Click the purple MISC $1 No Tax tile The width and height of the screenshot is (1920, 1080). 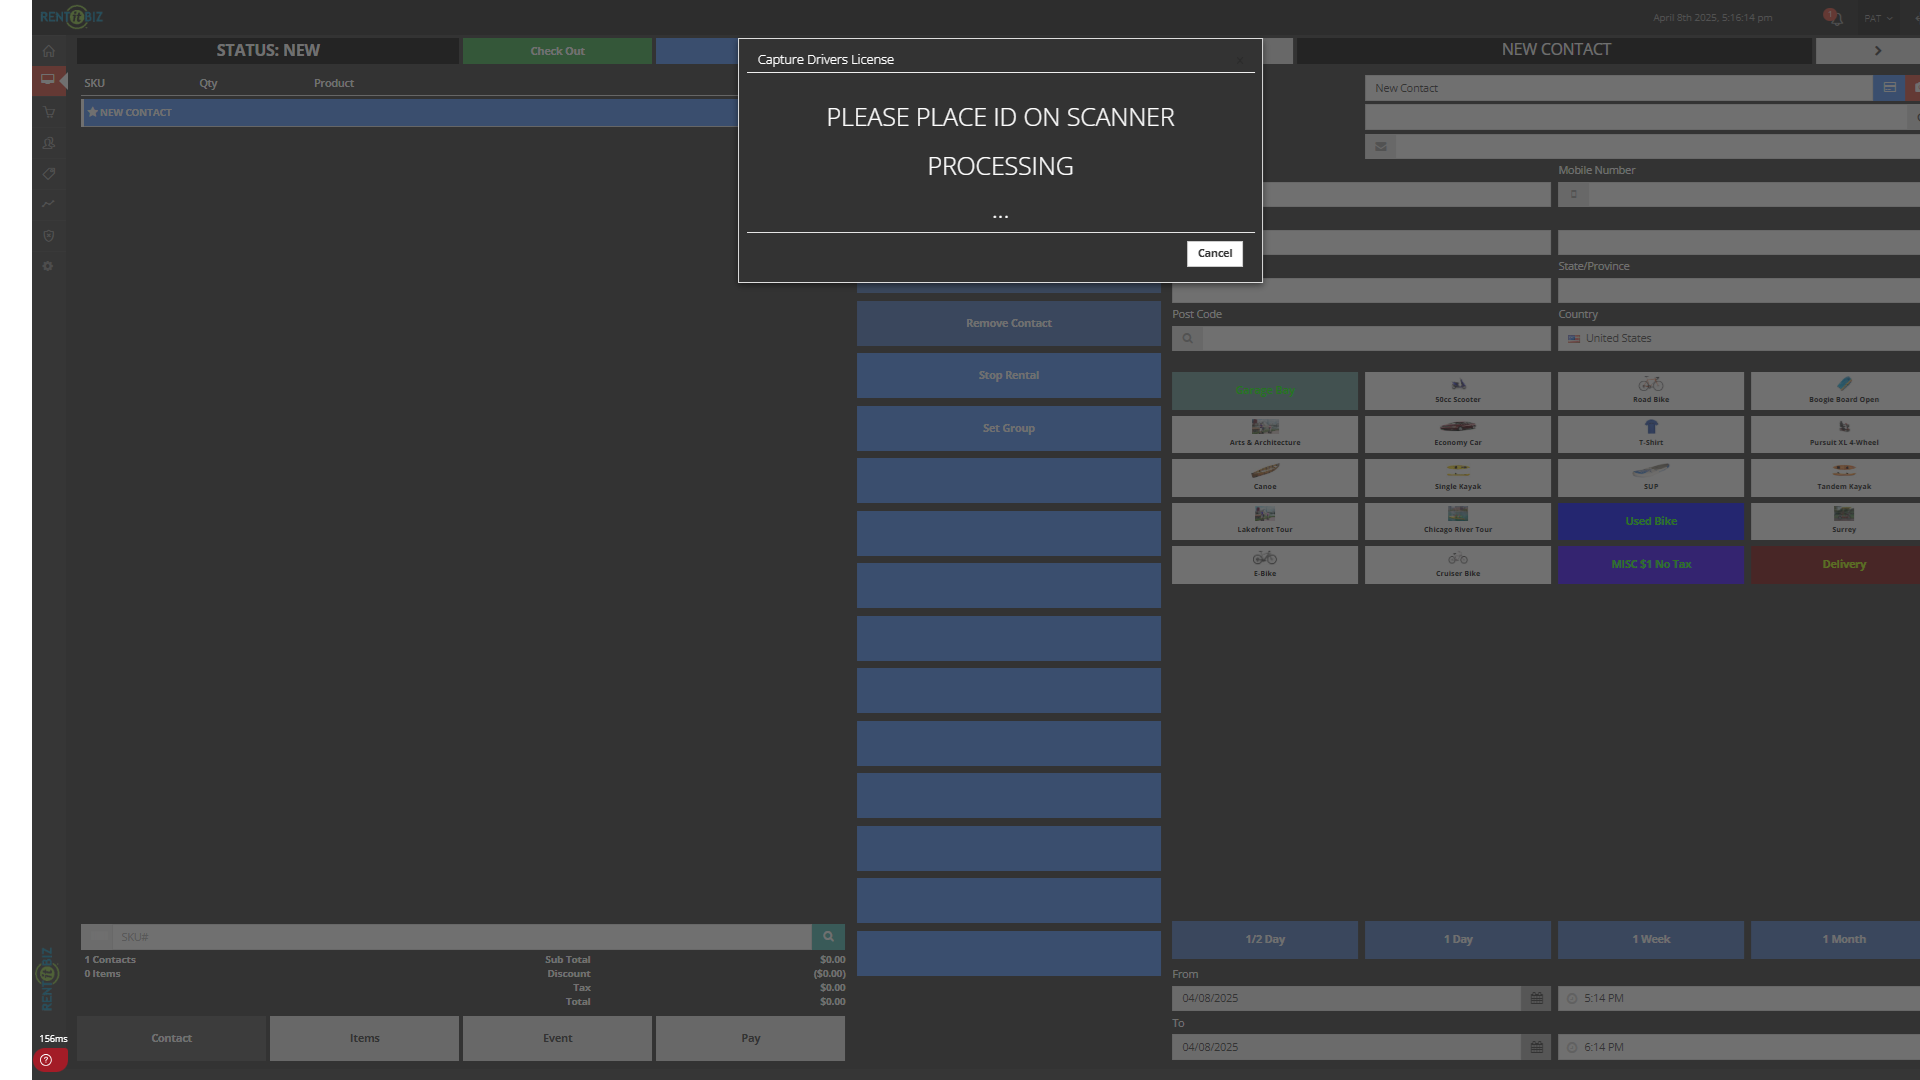pyautogui.click(x=1650, y=564)
